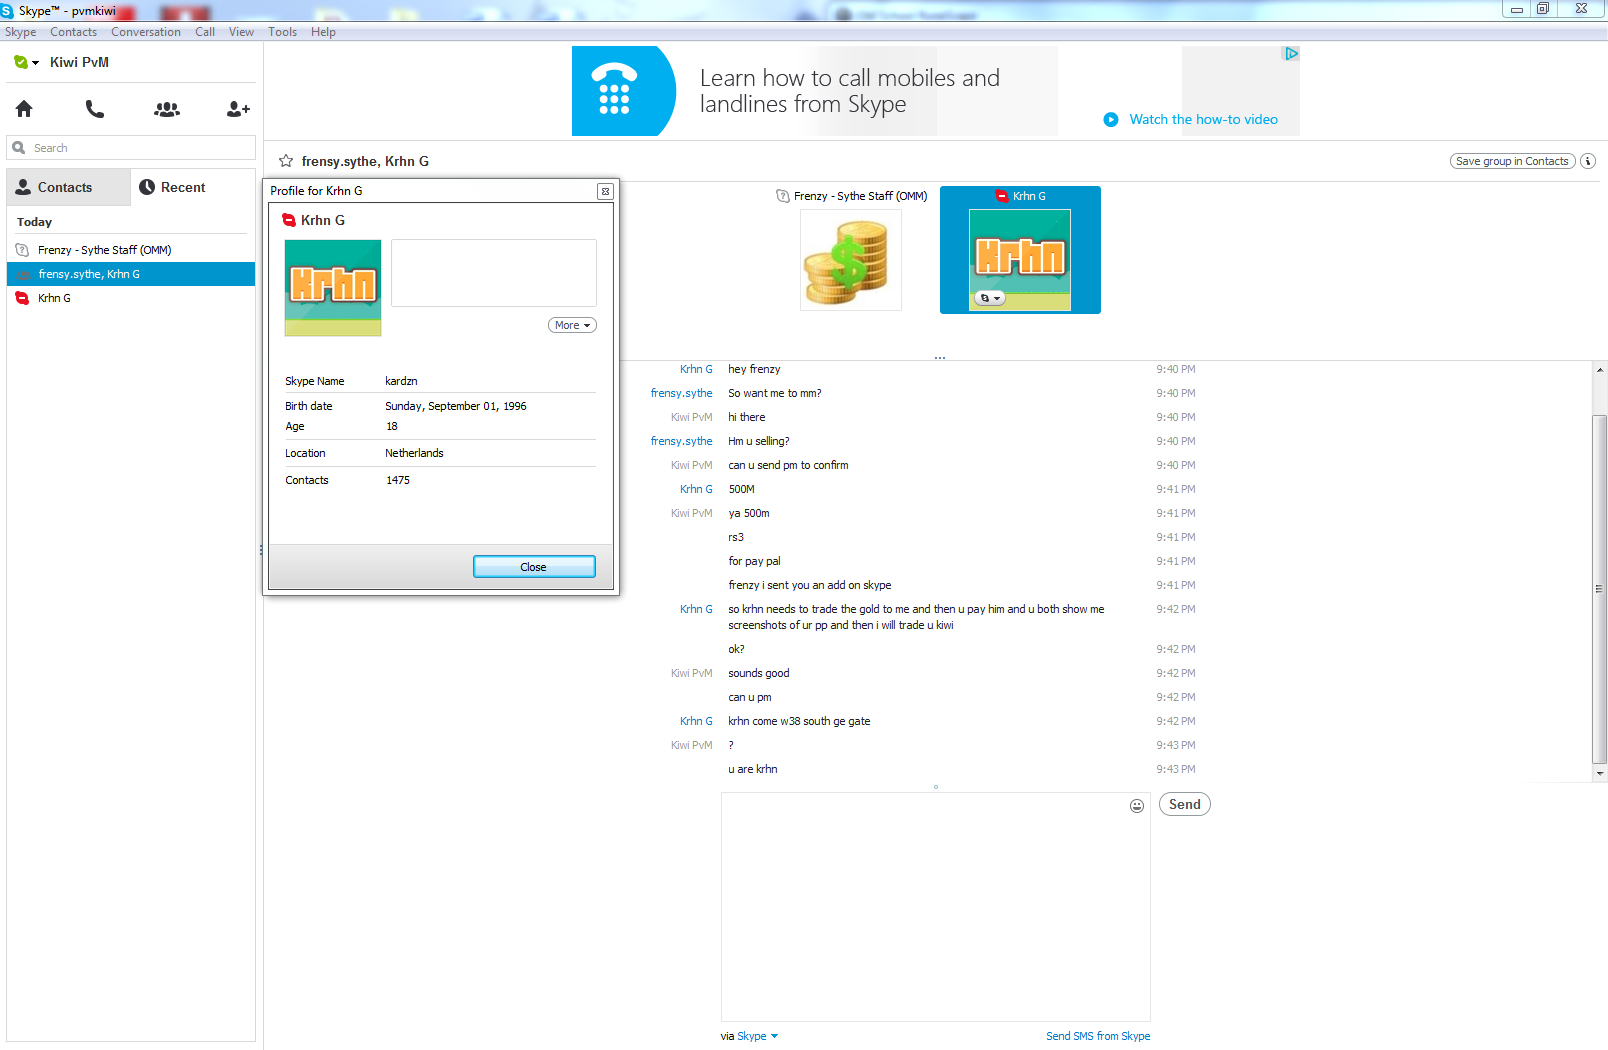Click the 'u are krhn' message
The image size is (1608, 1050).
[x=753, y=769]
